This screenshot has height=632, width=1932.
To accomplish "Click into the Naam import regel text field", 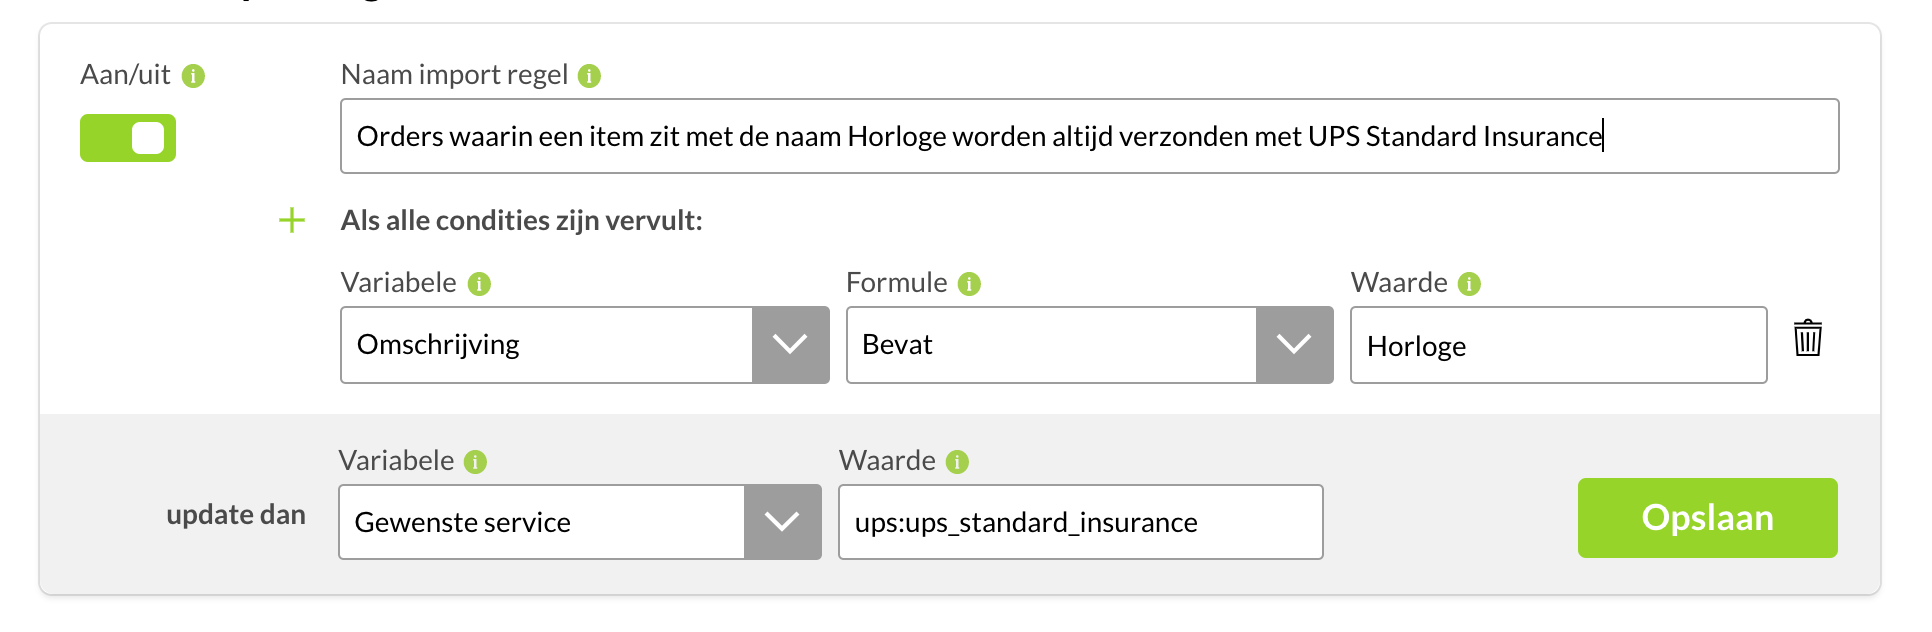I will tap(1089, 136).
